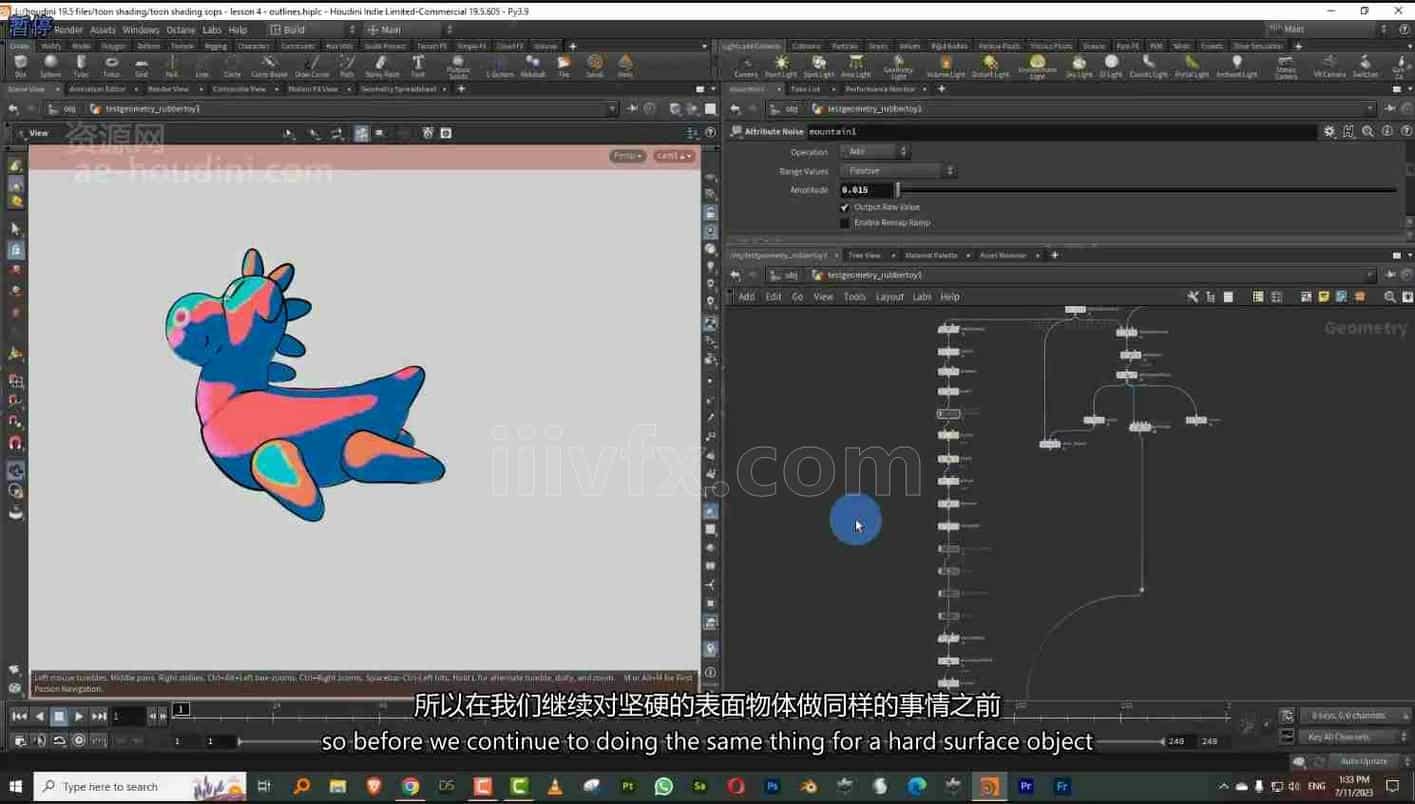Expand the Key All Channels dropdown

click(1353, 737)
